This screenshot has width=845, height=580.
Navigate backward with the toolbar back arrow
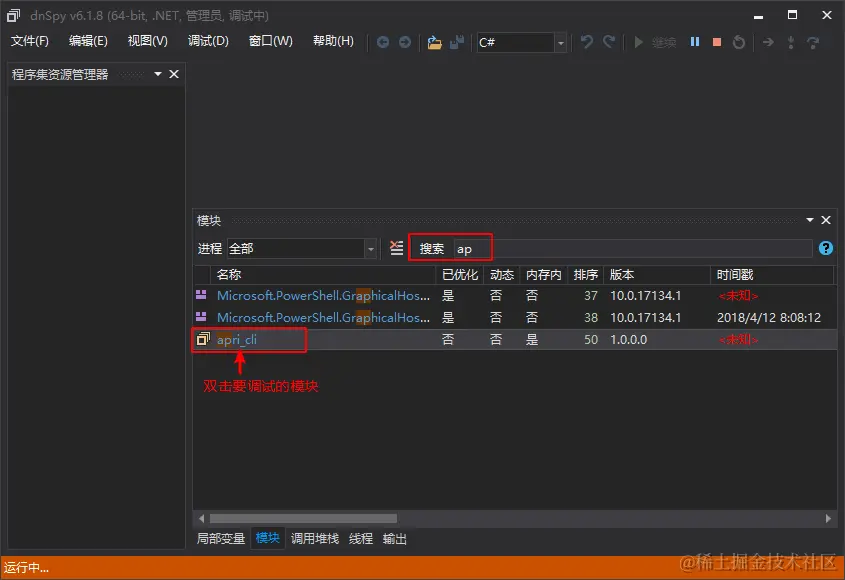tap(383, 42)
